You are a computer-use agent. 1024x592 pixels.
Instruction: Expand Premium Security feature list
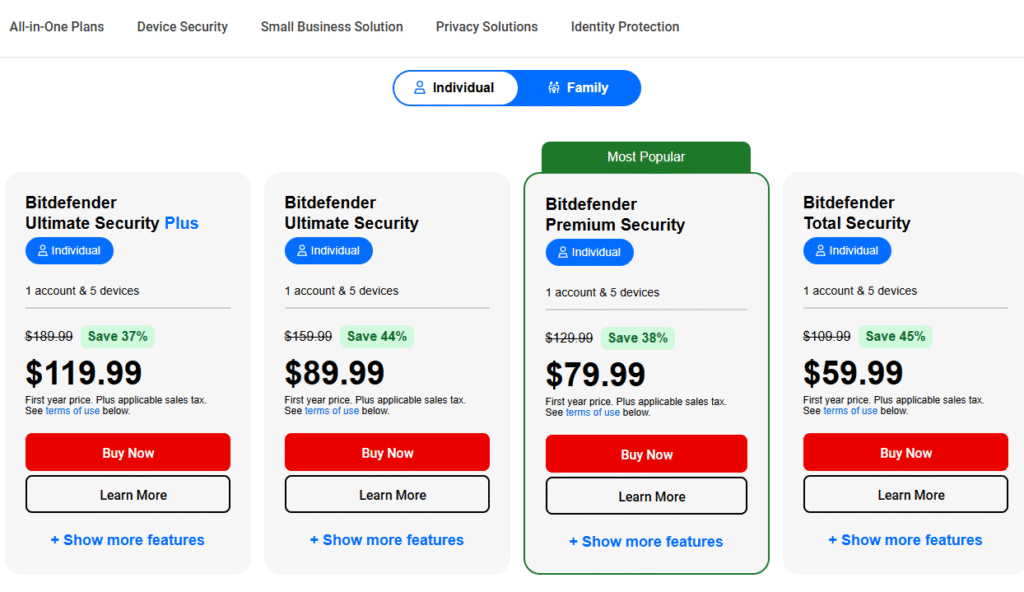(646, 542)
